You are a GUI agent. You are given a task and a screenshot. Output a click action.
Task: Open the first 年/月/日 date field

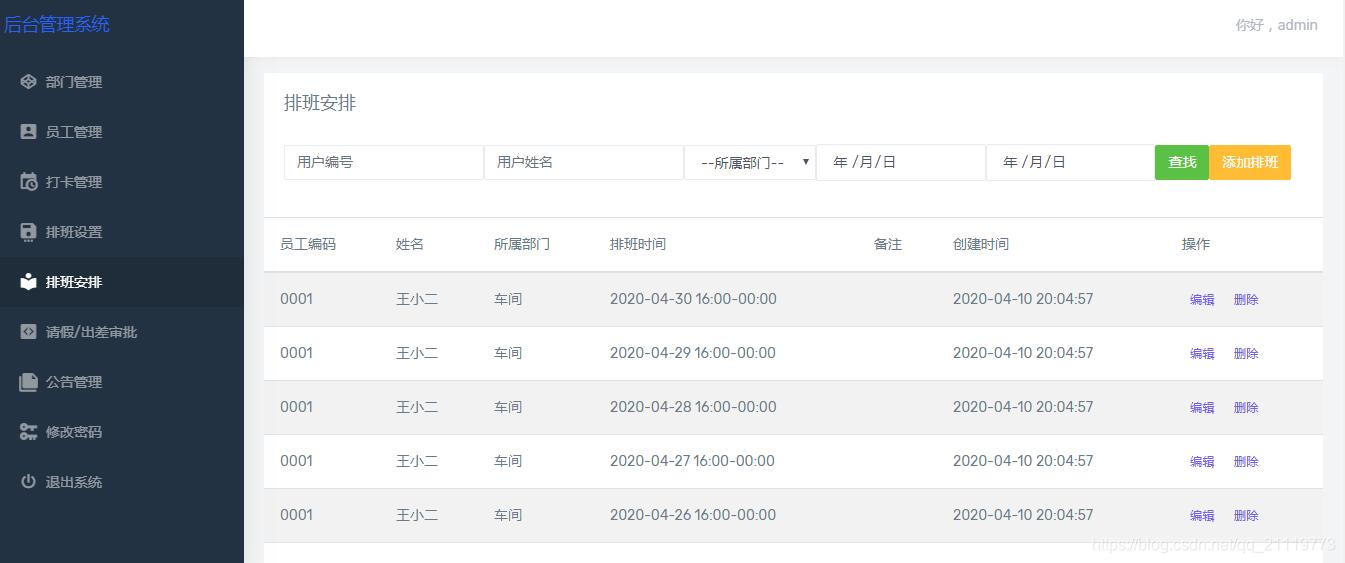901,162
